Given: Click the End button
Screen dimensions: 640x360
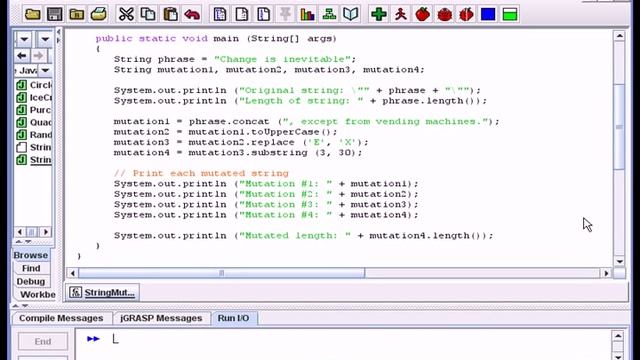Looking at the screenshot, I should [43, 342].
